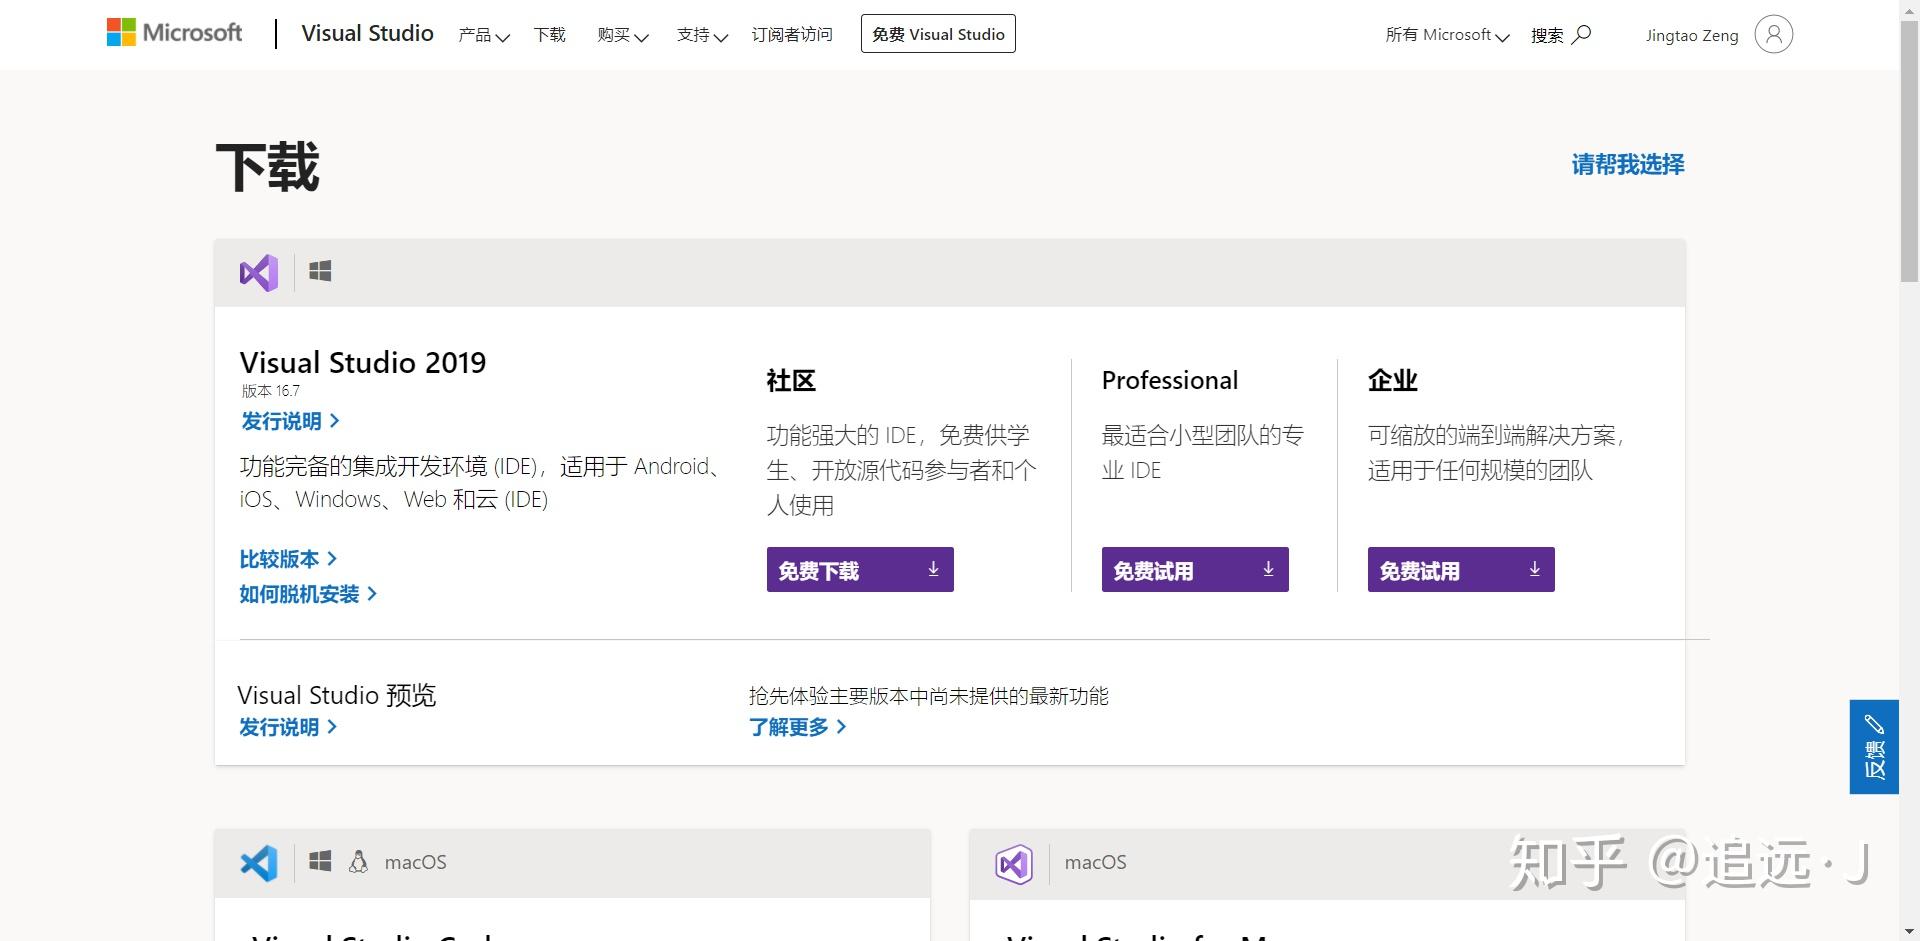Click the Windows icon in VS Code card
Image resolution: width=1920 pixels, height=941 pixels.
(320, 861)
